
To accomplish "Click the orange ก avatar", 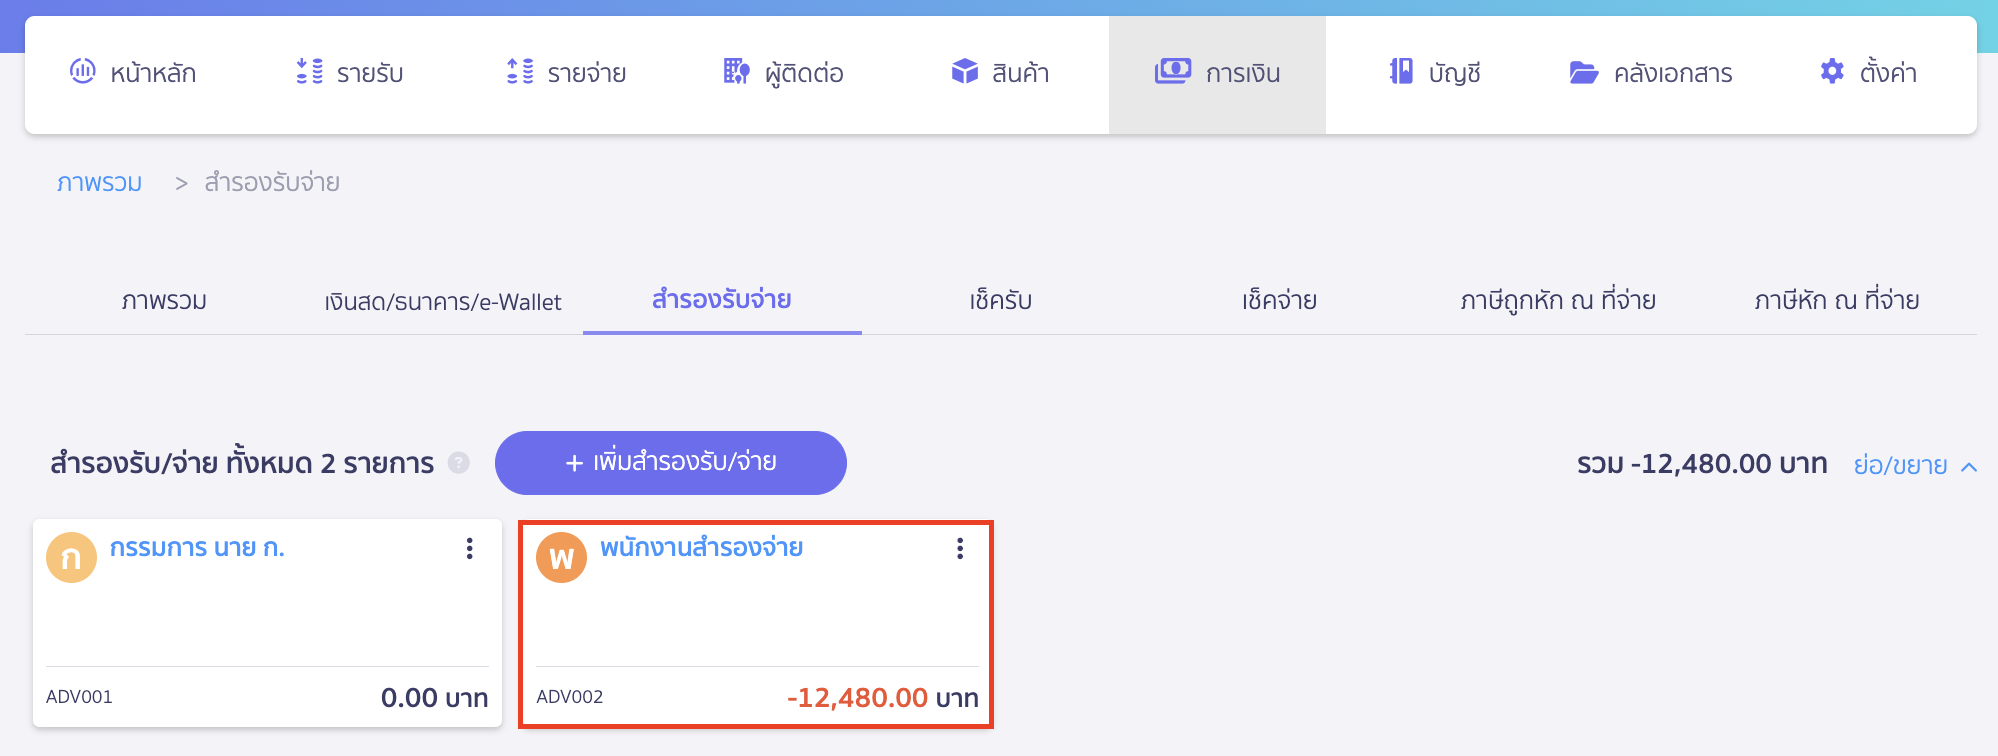I will (x=71, y=557).
